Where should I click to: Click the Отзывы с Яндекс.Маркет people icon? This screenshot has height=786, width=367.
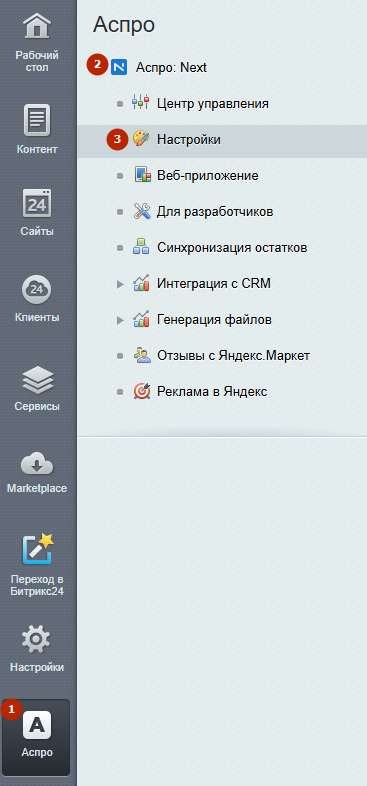tap(141, 355)
